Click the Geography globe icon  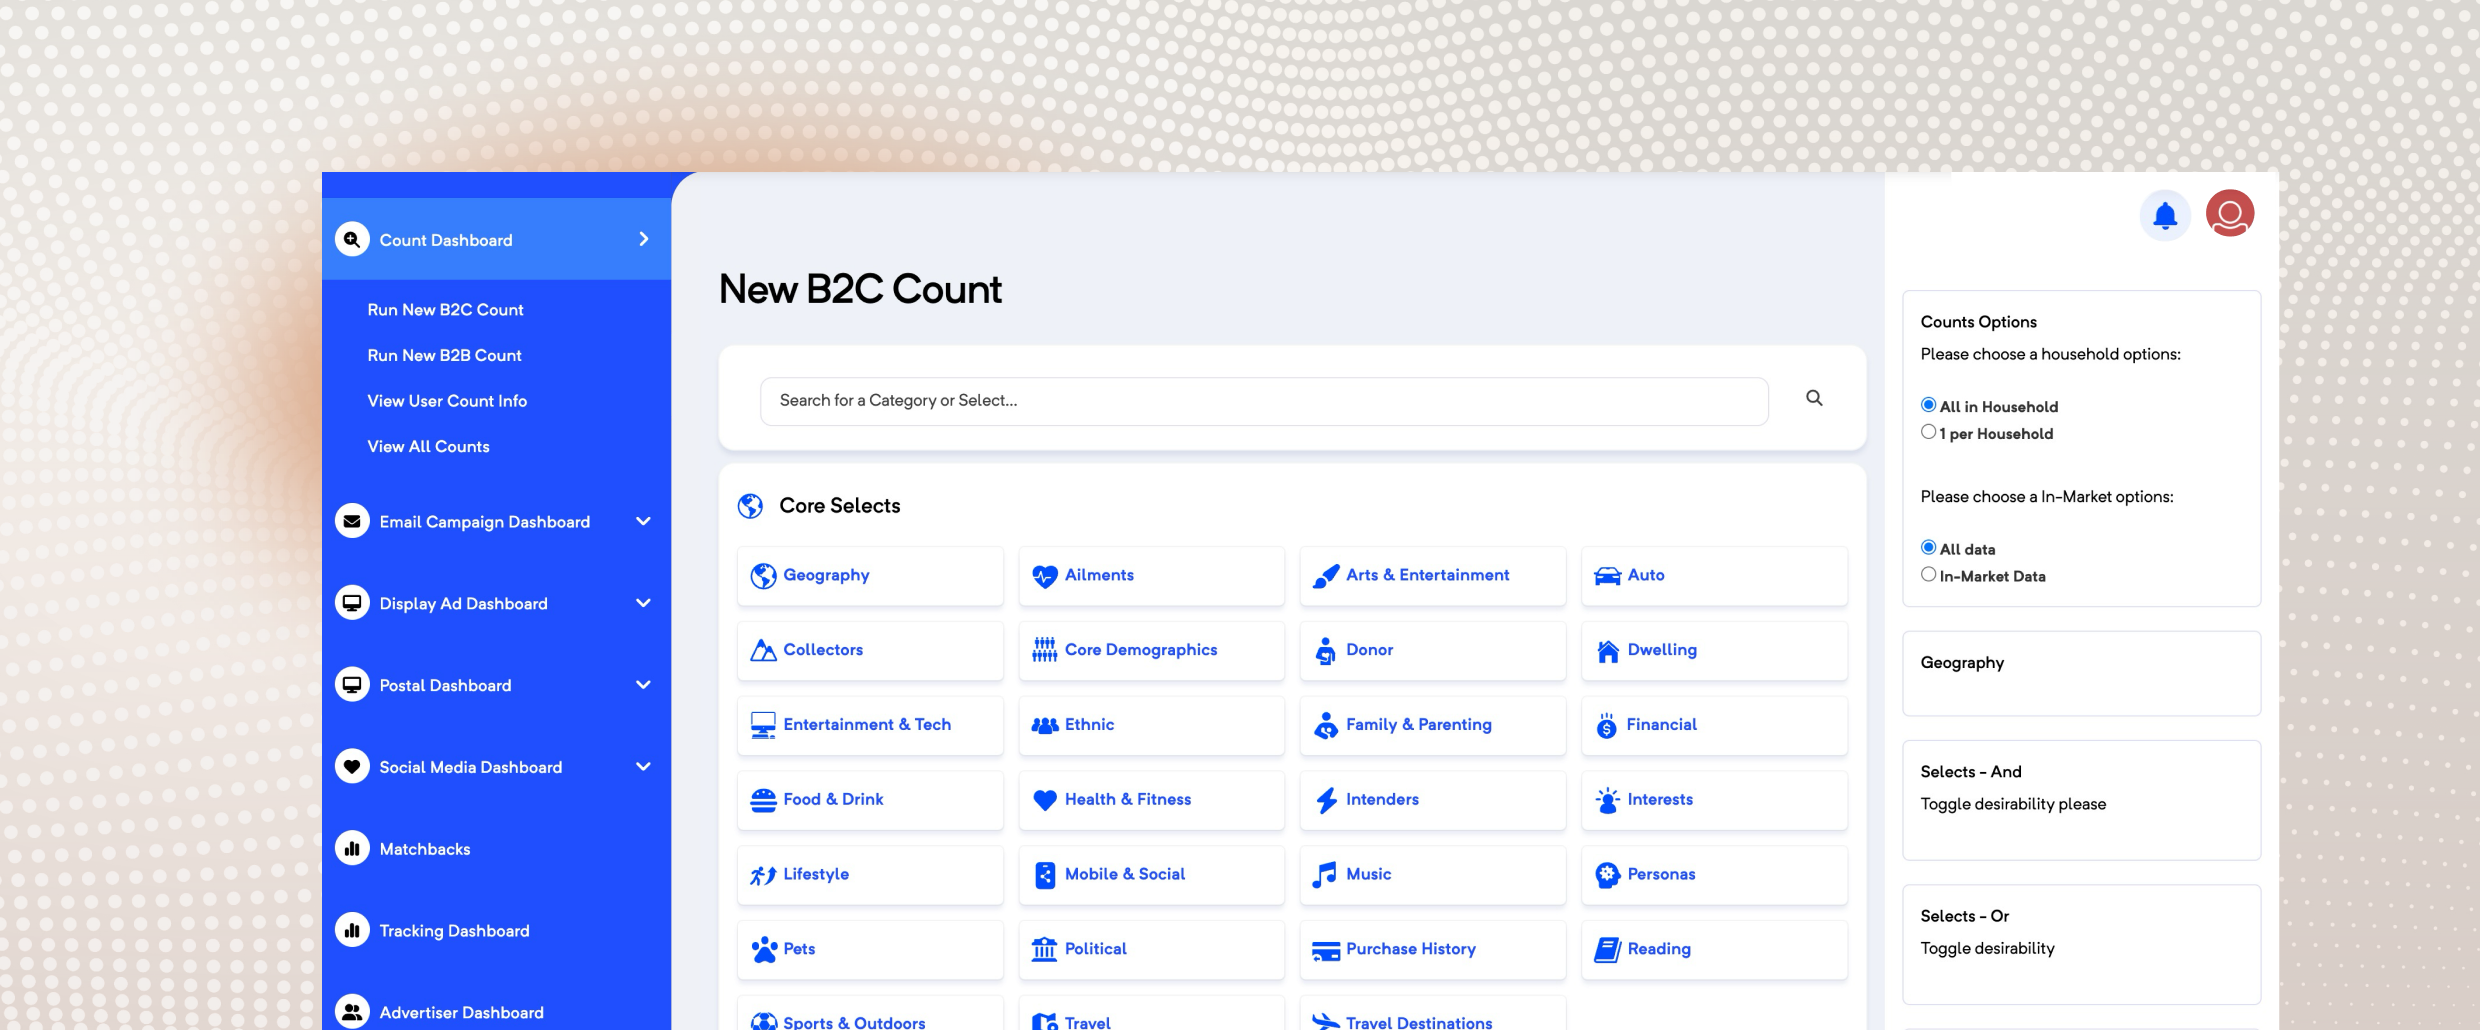763,576
